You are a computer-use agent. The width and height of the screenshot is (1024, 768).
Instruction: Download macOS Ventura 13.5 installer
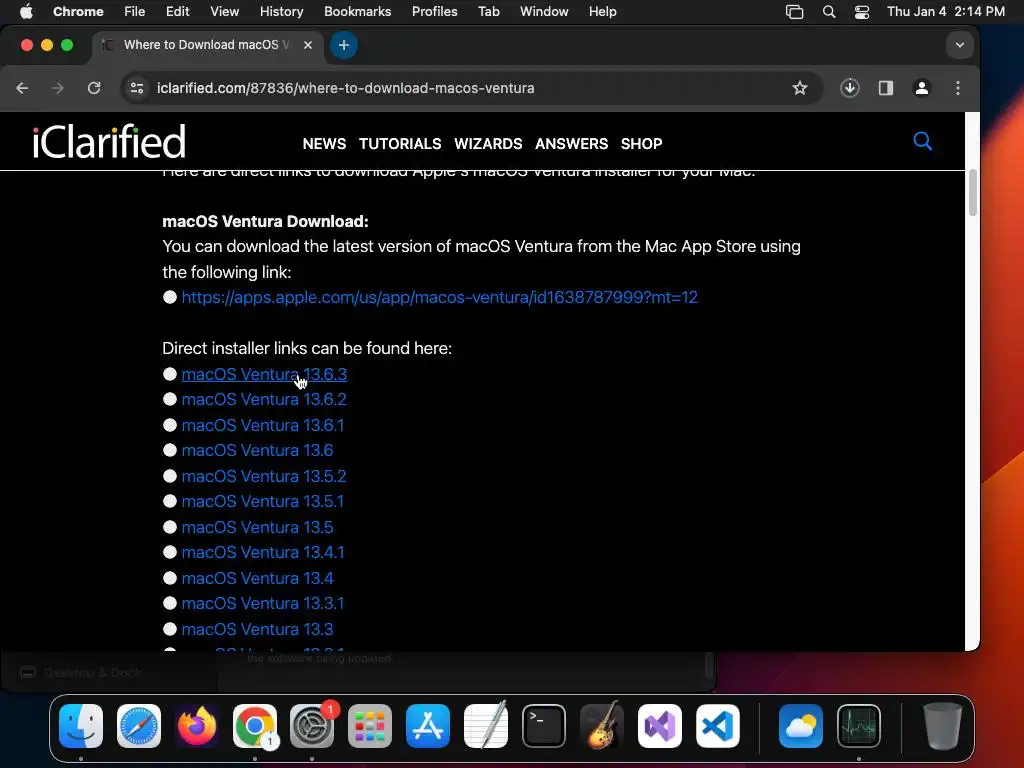coord(257,527)
